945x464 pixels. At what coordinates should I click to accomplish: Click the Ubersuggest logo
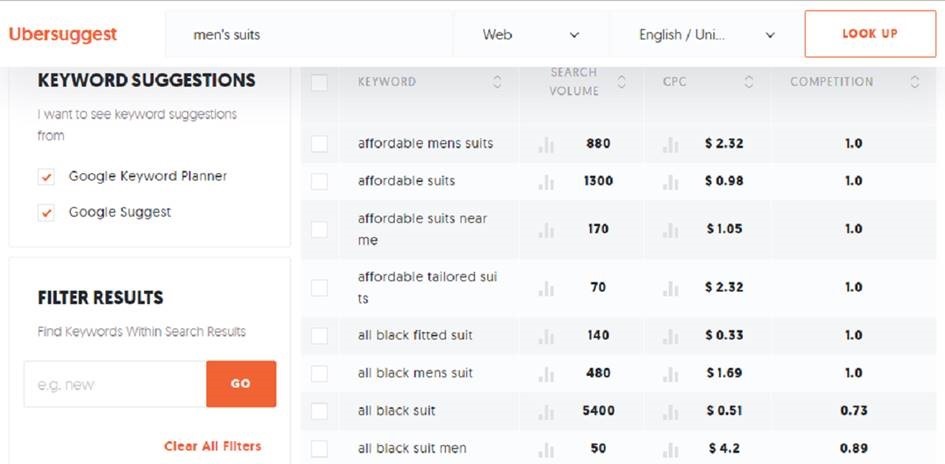[x=63, y=34]
